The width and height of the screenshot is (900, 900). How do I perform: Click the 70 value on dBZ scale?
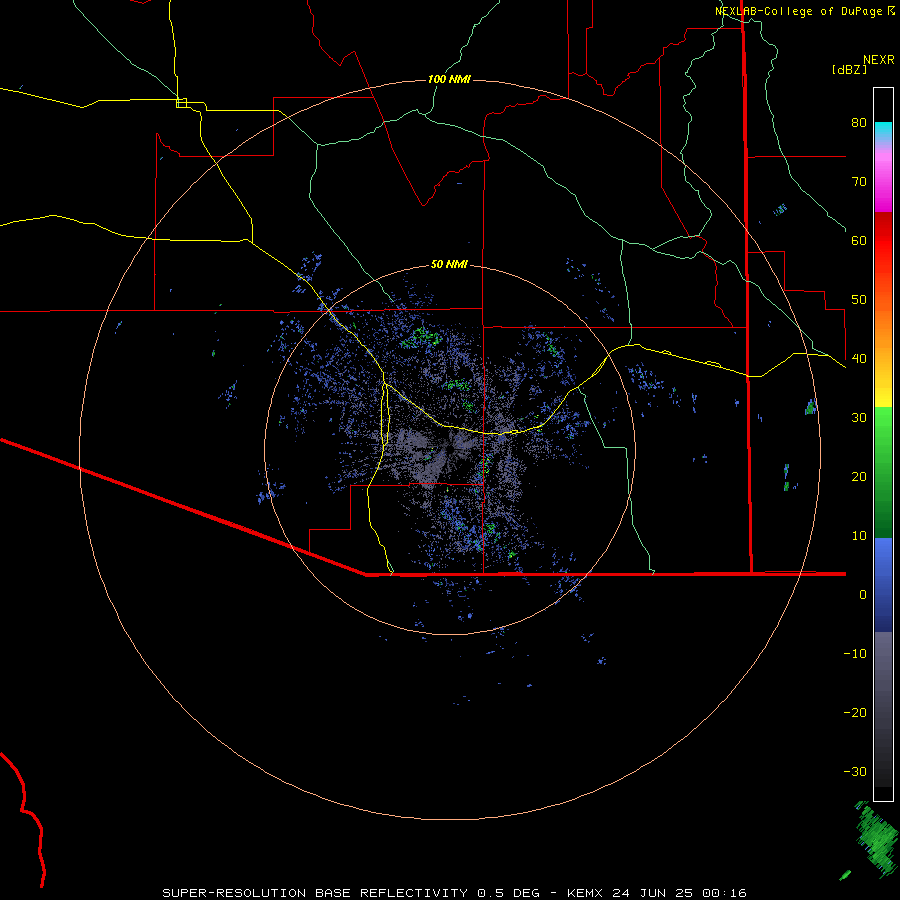point(859,181)
